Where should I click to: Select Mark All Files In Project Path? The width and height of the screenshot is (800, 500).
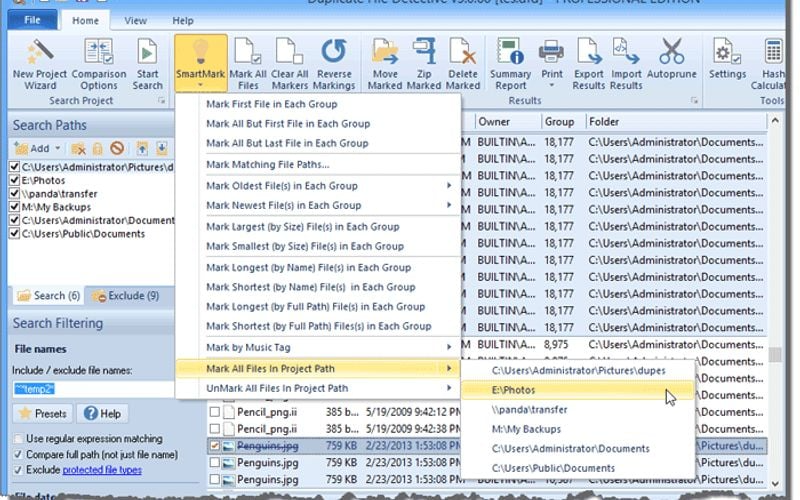coord(317,368)
